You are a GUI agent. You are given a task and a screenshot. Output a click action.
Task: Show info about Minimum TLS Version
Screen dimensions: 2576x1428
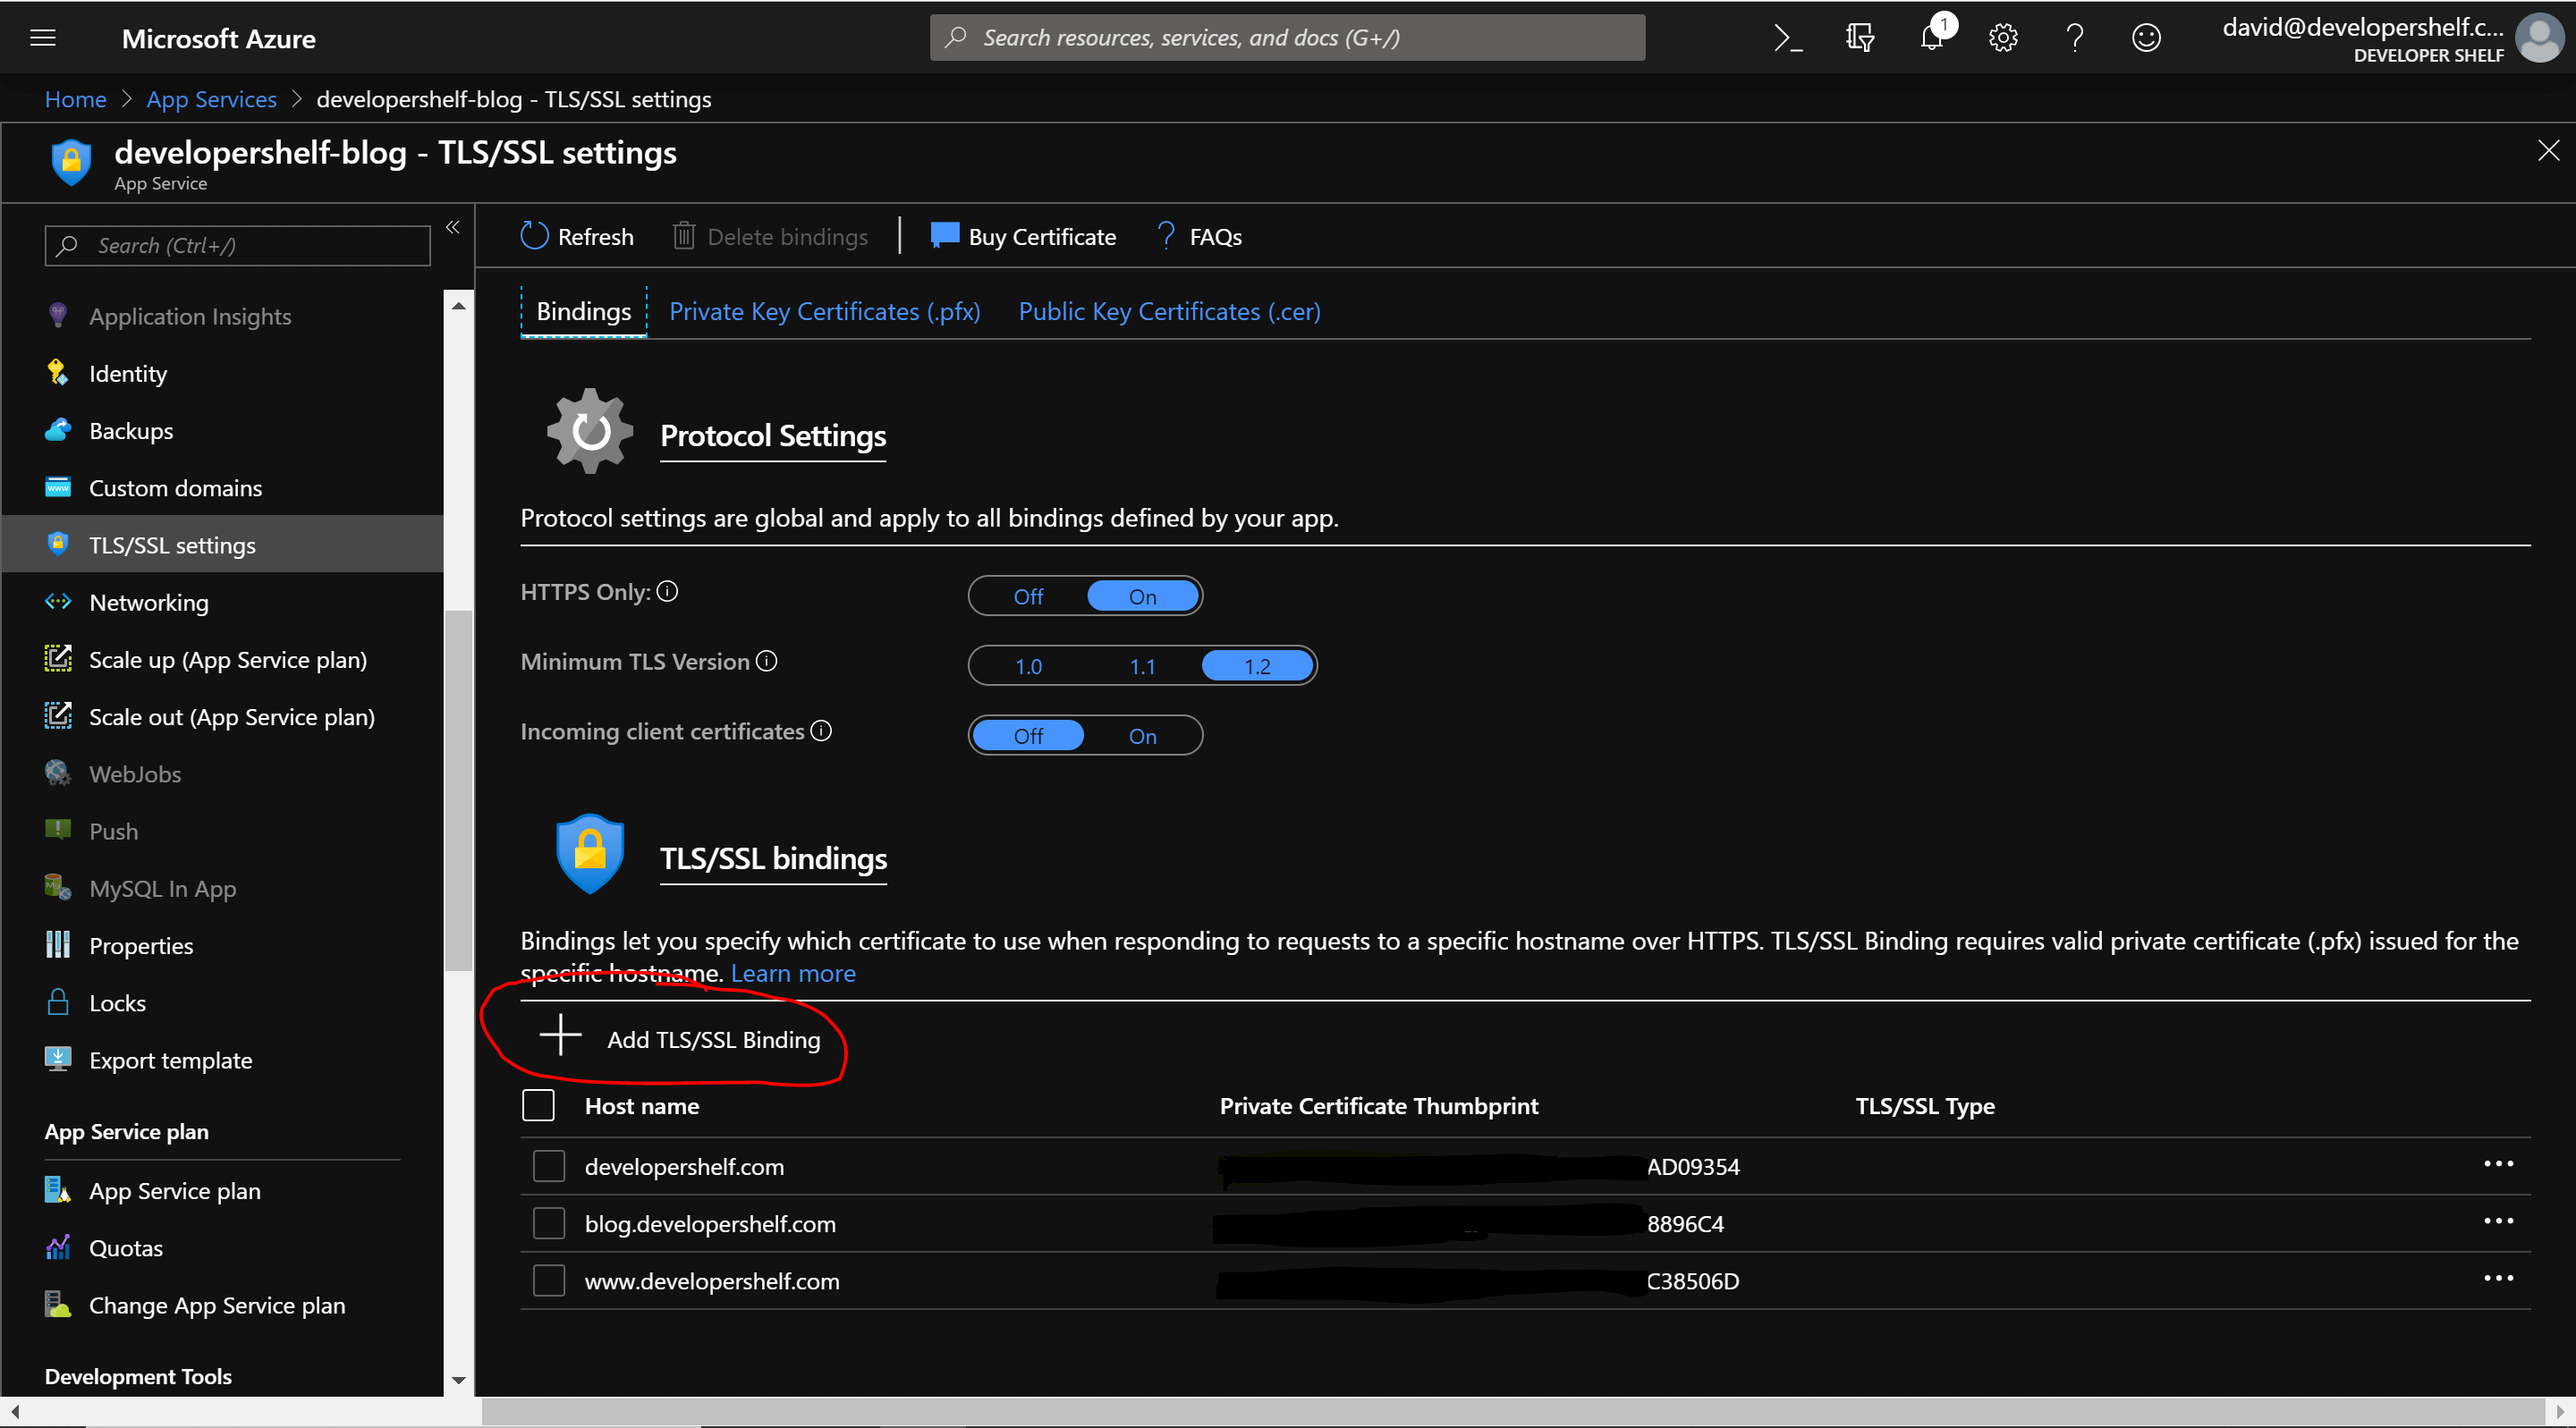pos(767,661)
